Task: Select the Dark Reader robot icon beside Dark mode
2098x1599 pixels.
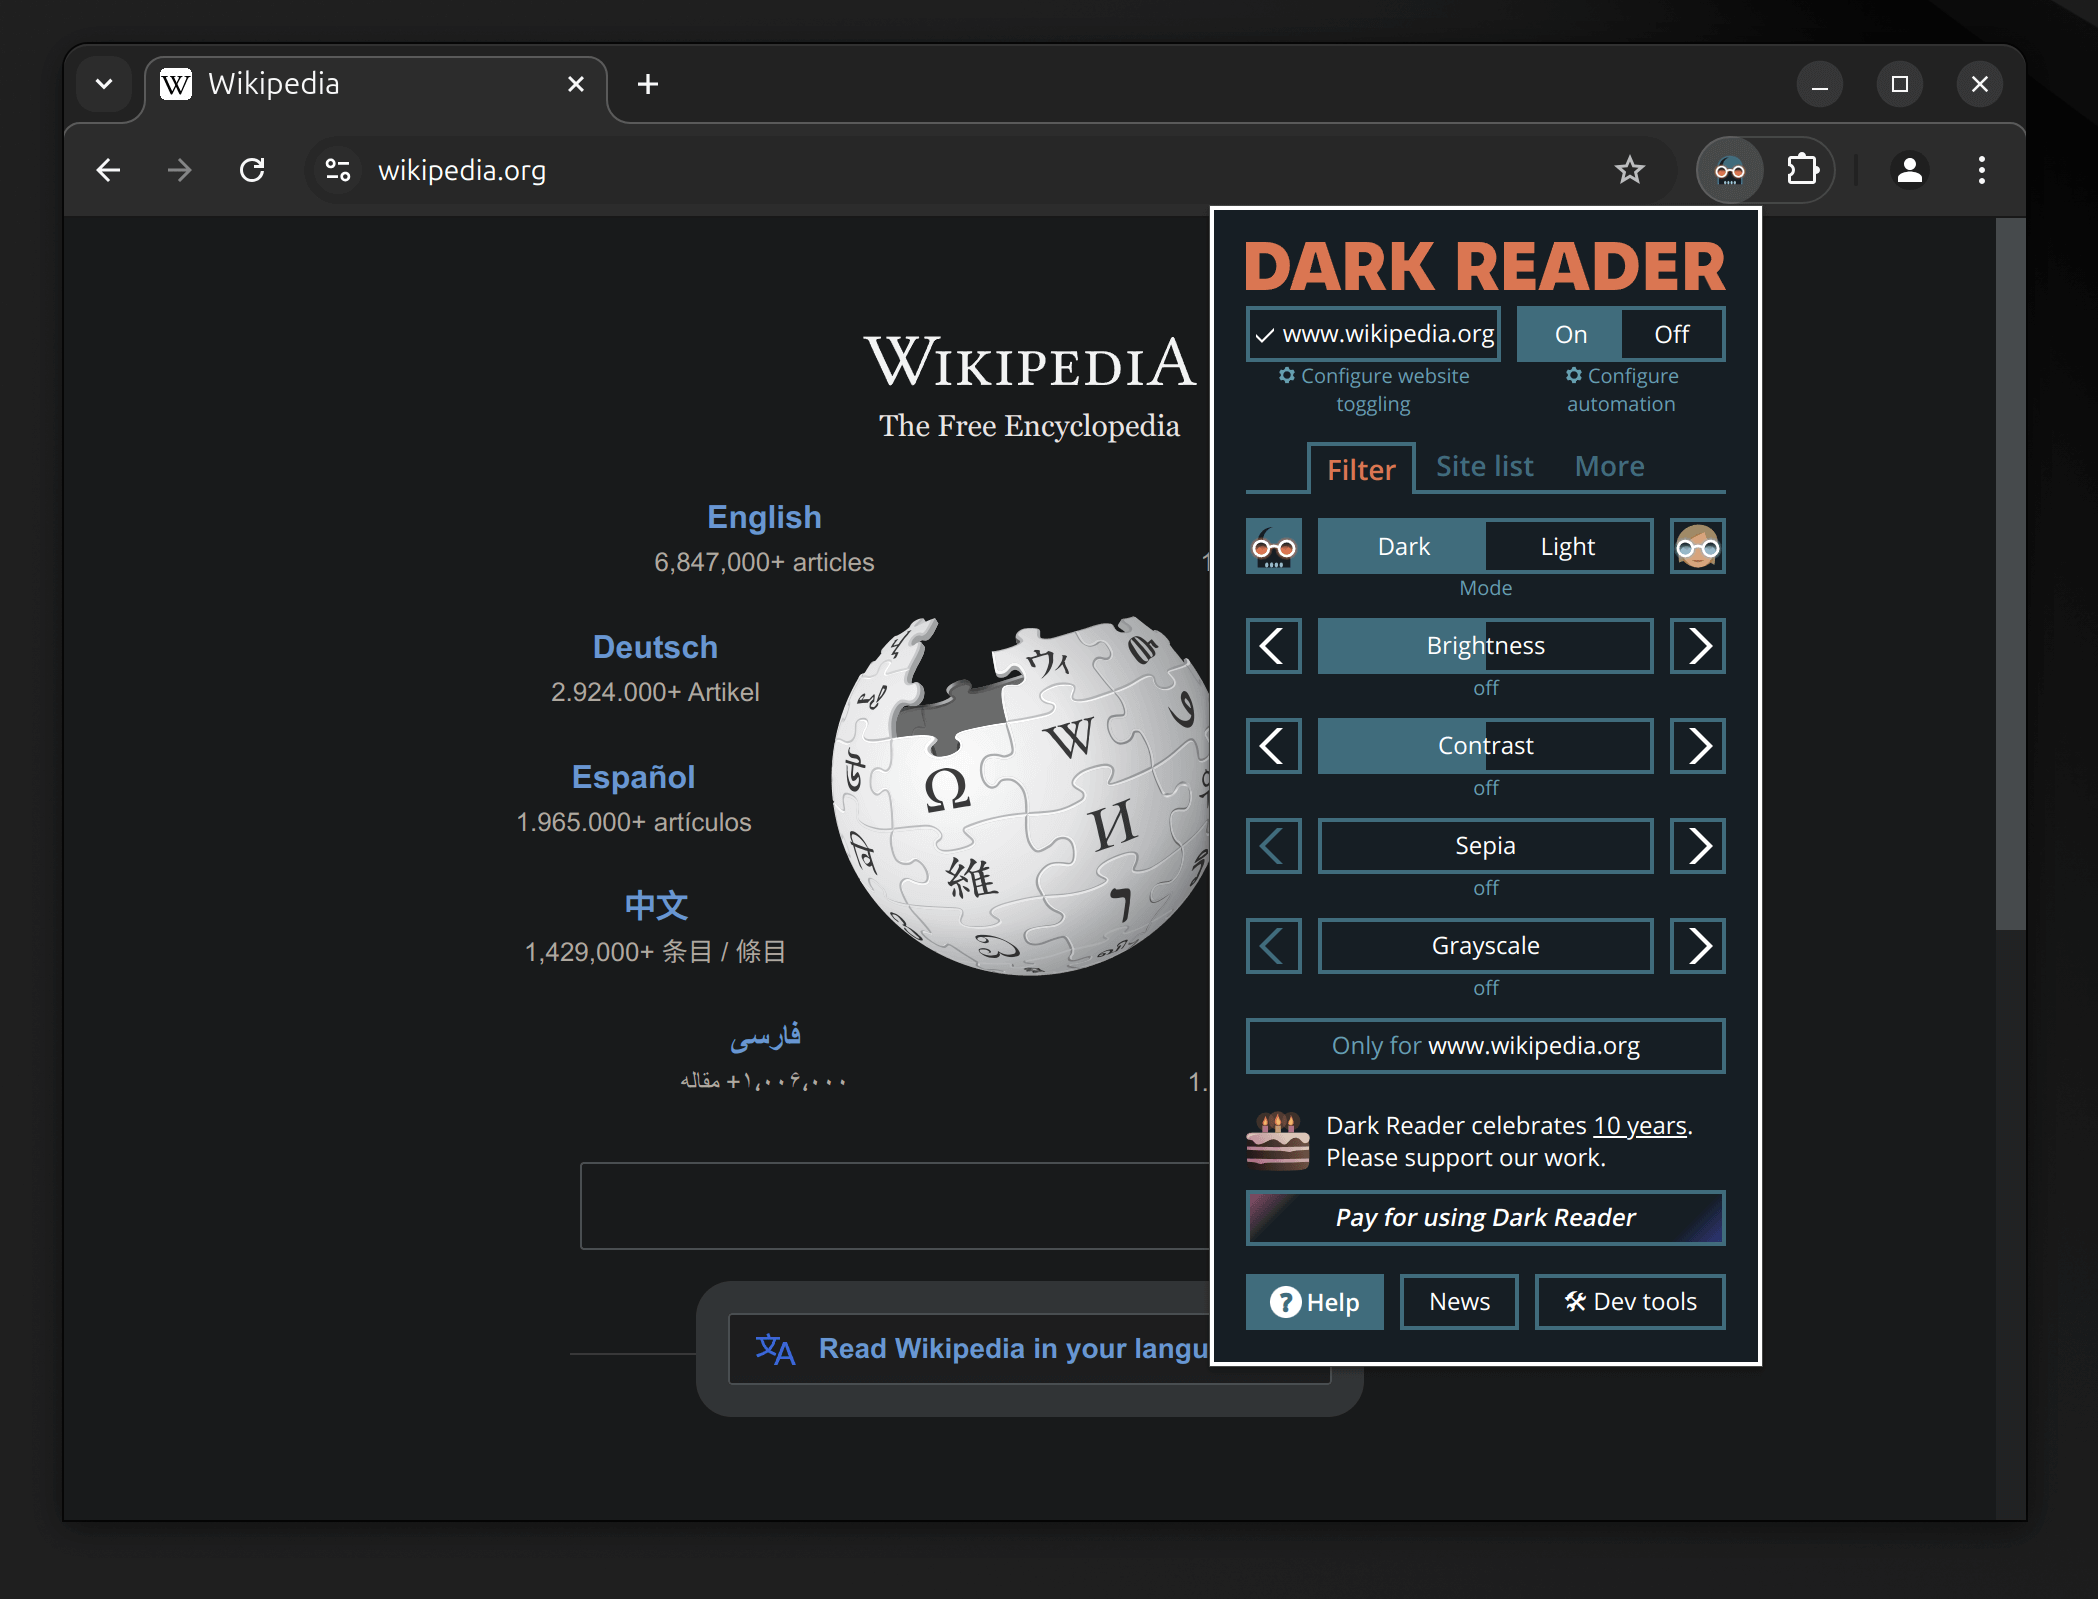Action: tap(1273, 546)
